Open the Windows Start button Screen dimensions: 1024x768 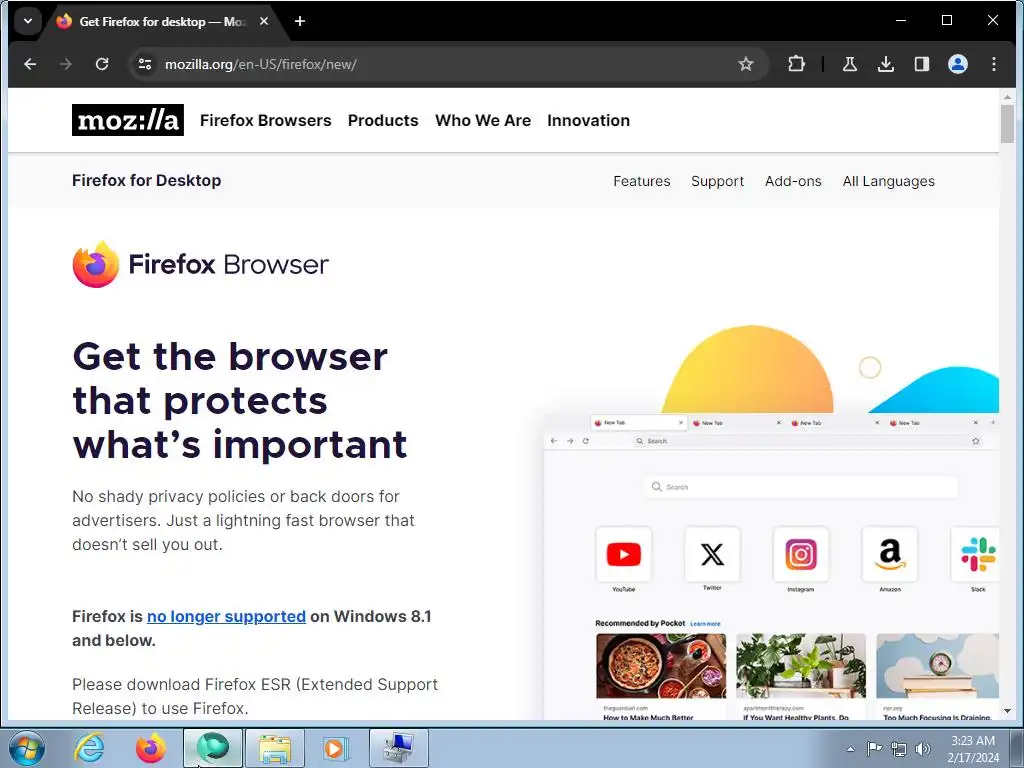click(x=27, y=748)
